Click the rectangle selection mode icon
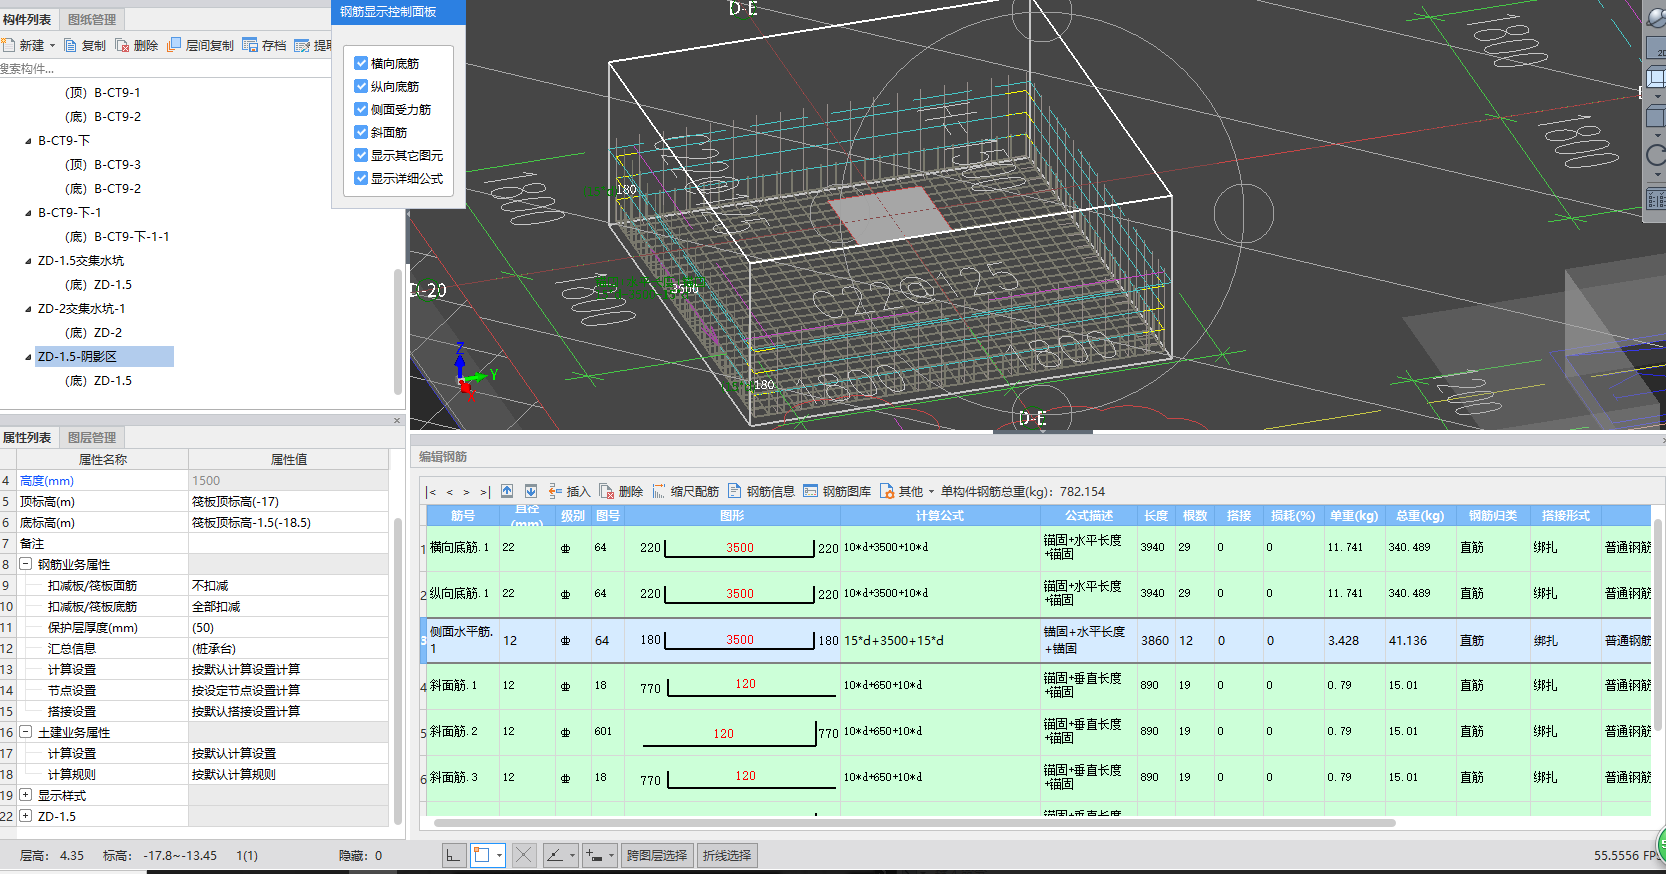 (x=482, y=855)
